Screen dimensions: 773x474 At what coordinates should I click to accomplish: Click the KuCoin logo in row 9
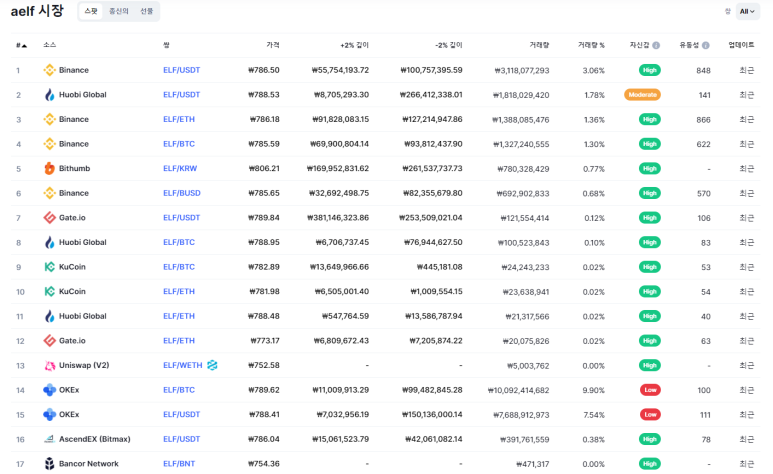click(49, 267)
